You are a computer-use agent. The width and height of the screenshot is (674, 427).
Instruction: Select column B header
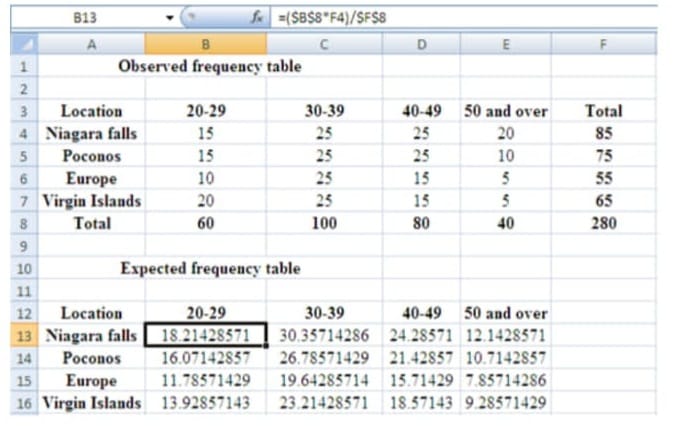(205, 43)
